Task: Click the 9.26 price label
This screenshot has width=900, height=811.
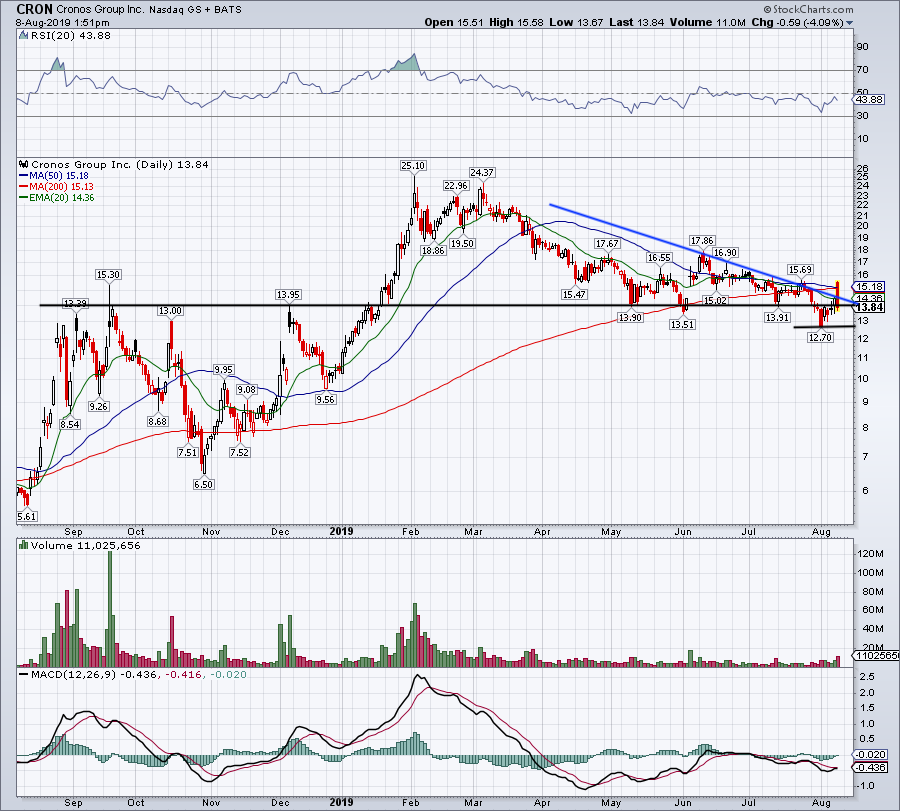Action: tap(98, 406)
